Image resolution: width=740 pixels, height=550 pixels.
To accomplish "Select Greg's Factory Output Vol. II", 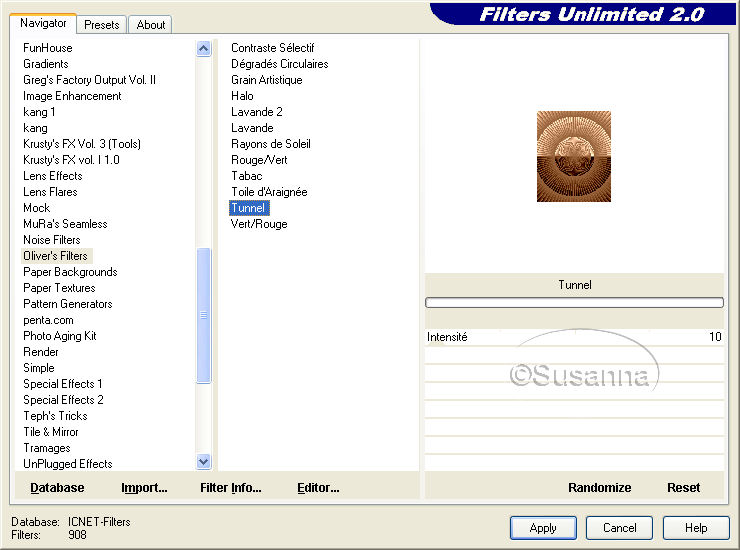I will 89,80.
